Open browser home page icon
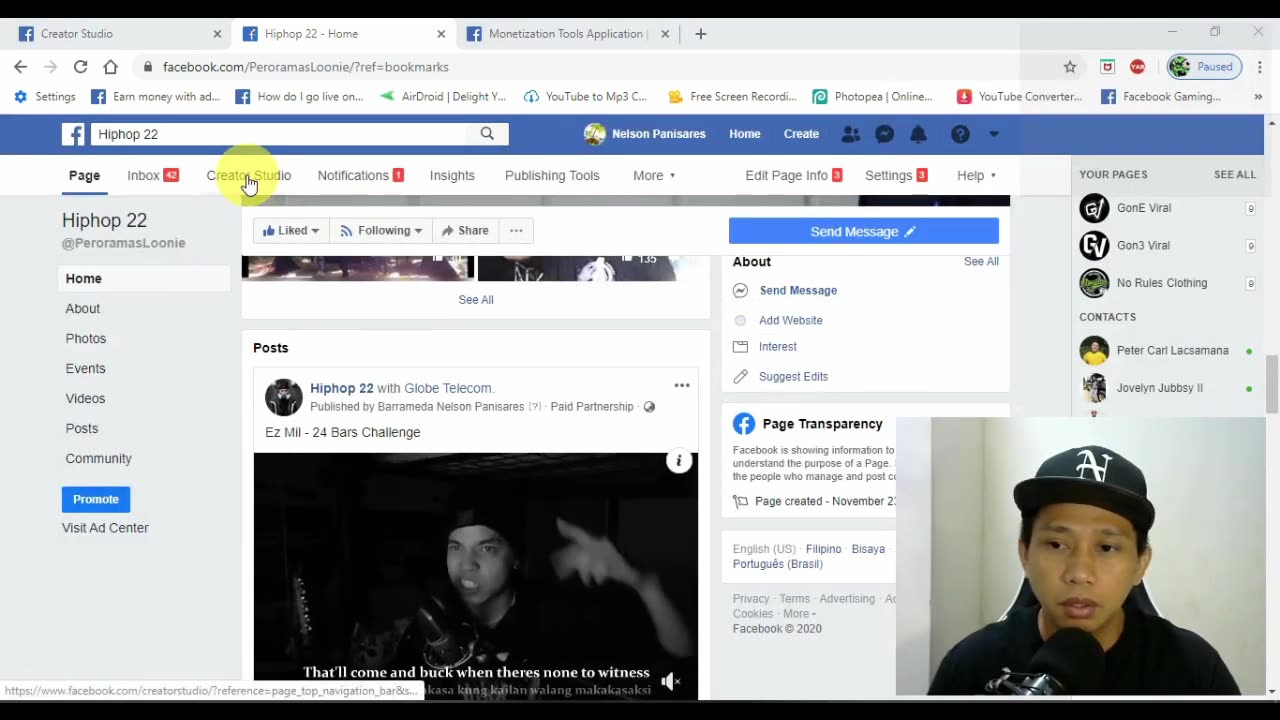This screenshot has width=1280, height=720. pyautogui.click(x=110, y=67)
